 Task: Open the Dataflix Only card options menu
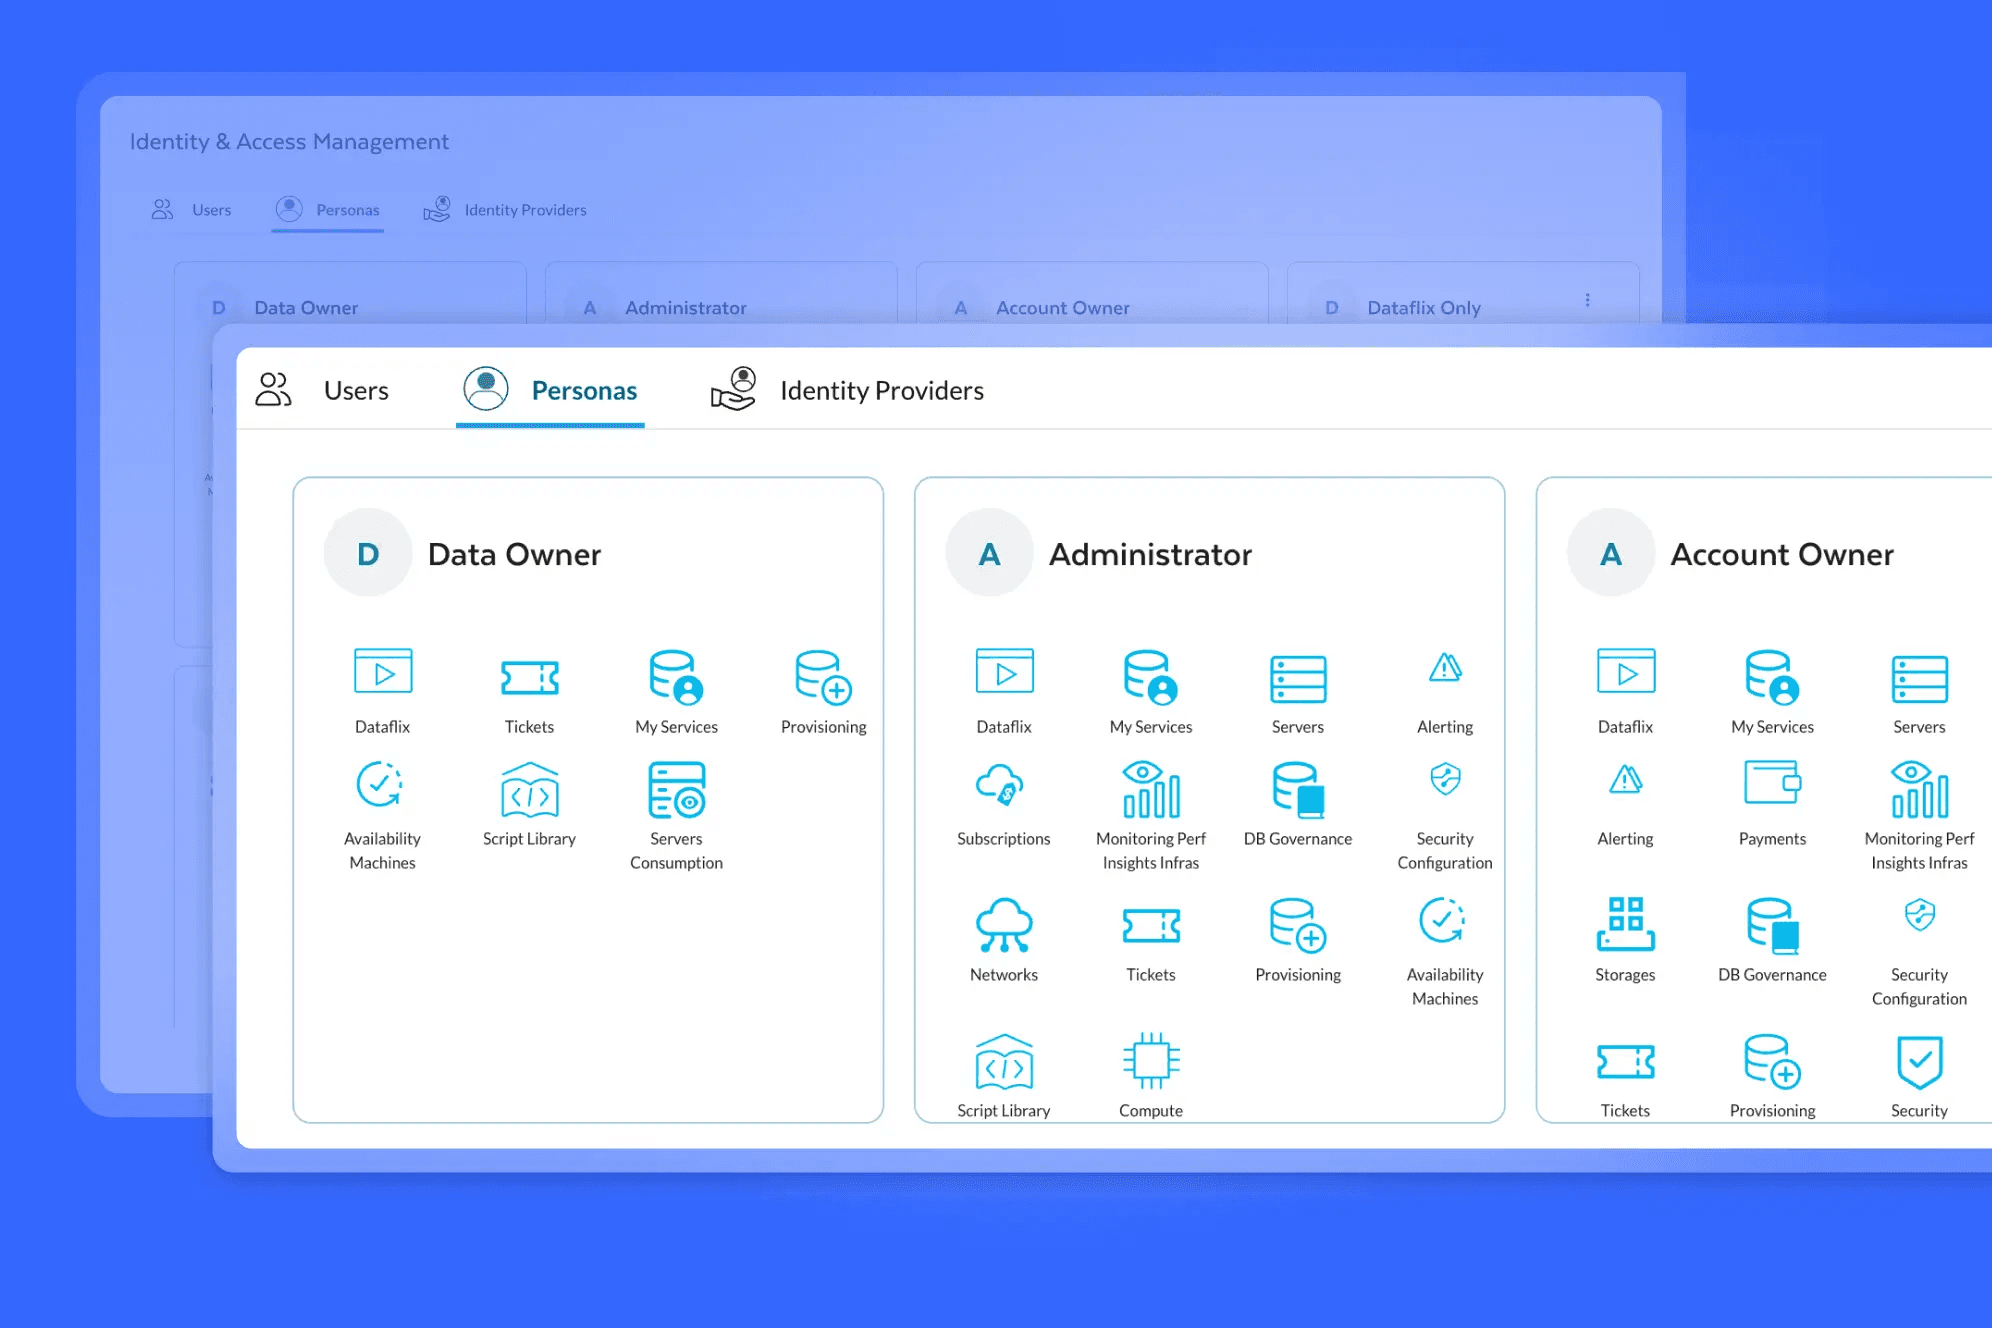click(1587, 300)
